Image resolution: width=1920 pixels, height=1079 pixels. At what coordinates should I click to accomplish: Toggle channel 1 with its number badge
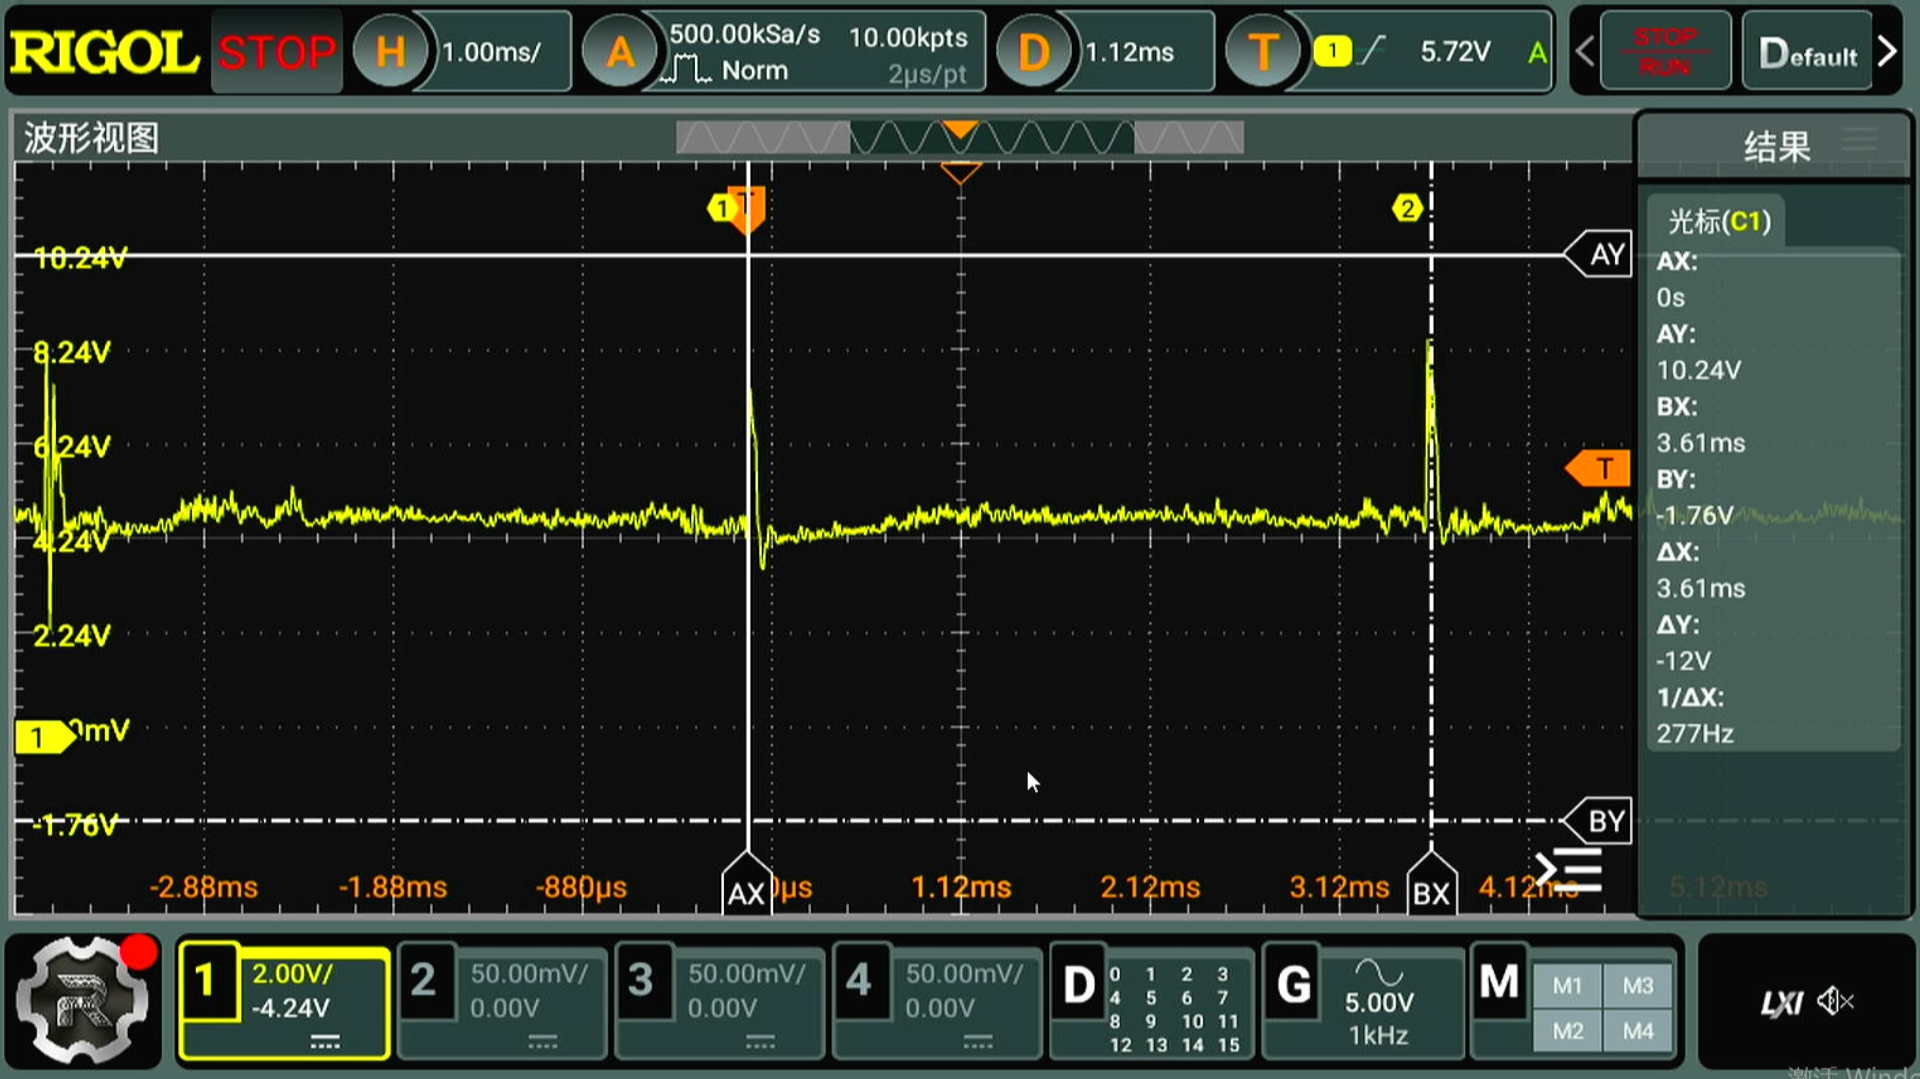pyautogui.click(x=207, y=982)
